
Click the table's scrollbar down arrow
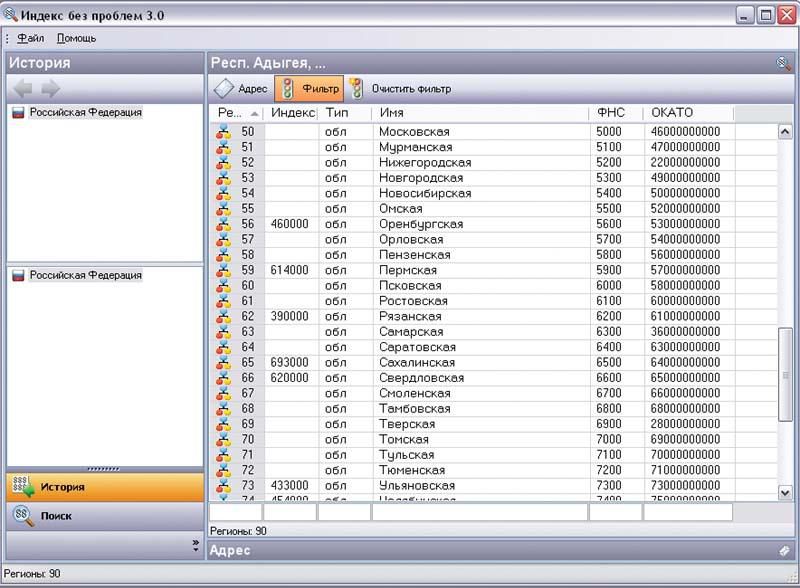coord(785,492)
